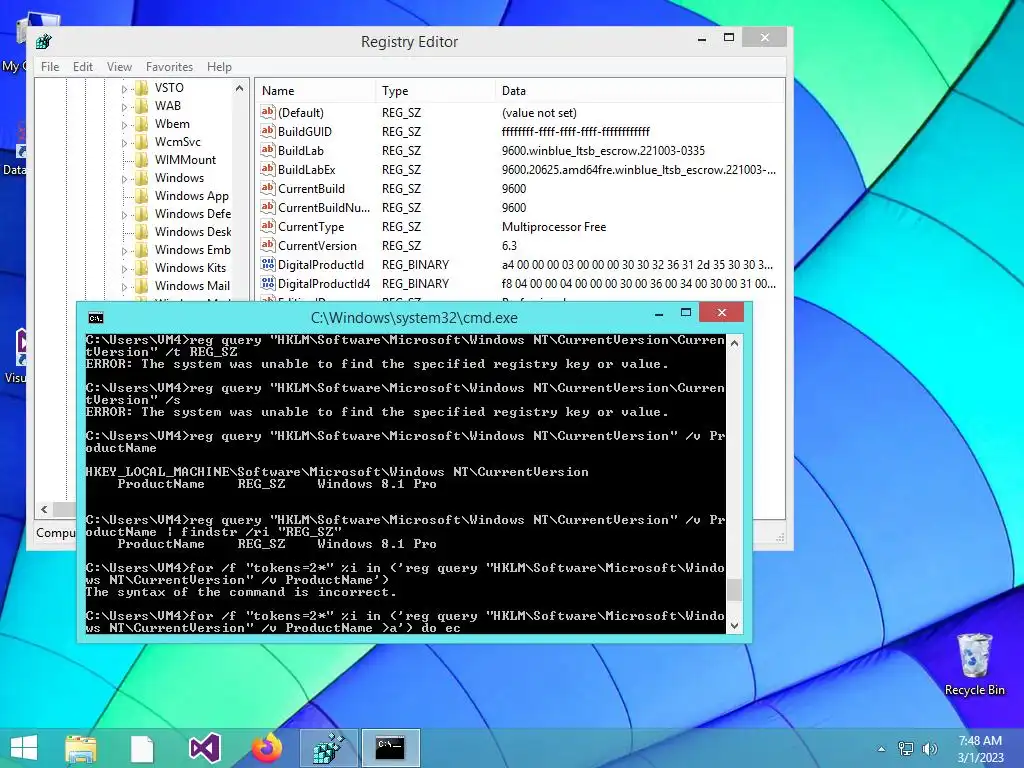Open the Favorites menu
The image size is (1024, 768).
point(169,67)
